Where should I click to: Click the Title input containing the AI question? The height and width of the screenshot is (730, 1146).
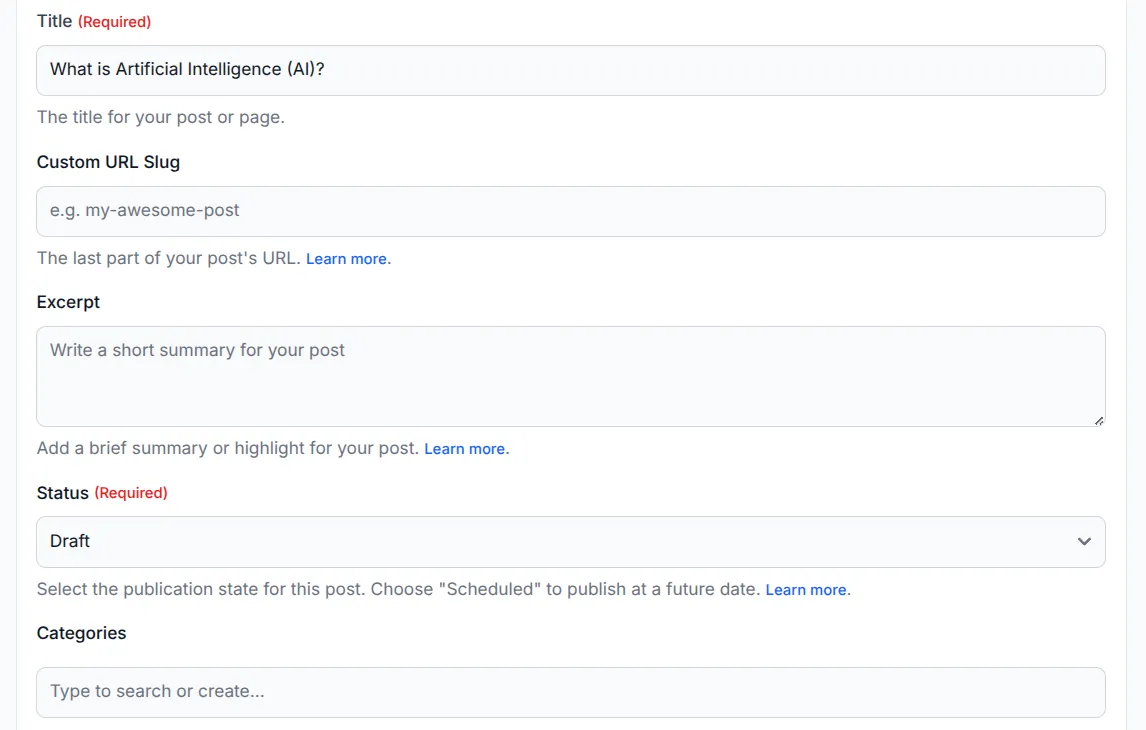point(570,70)
